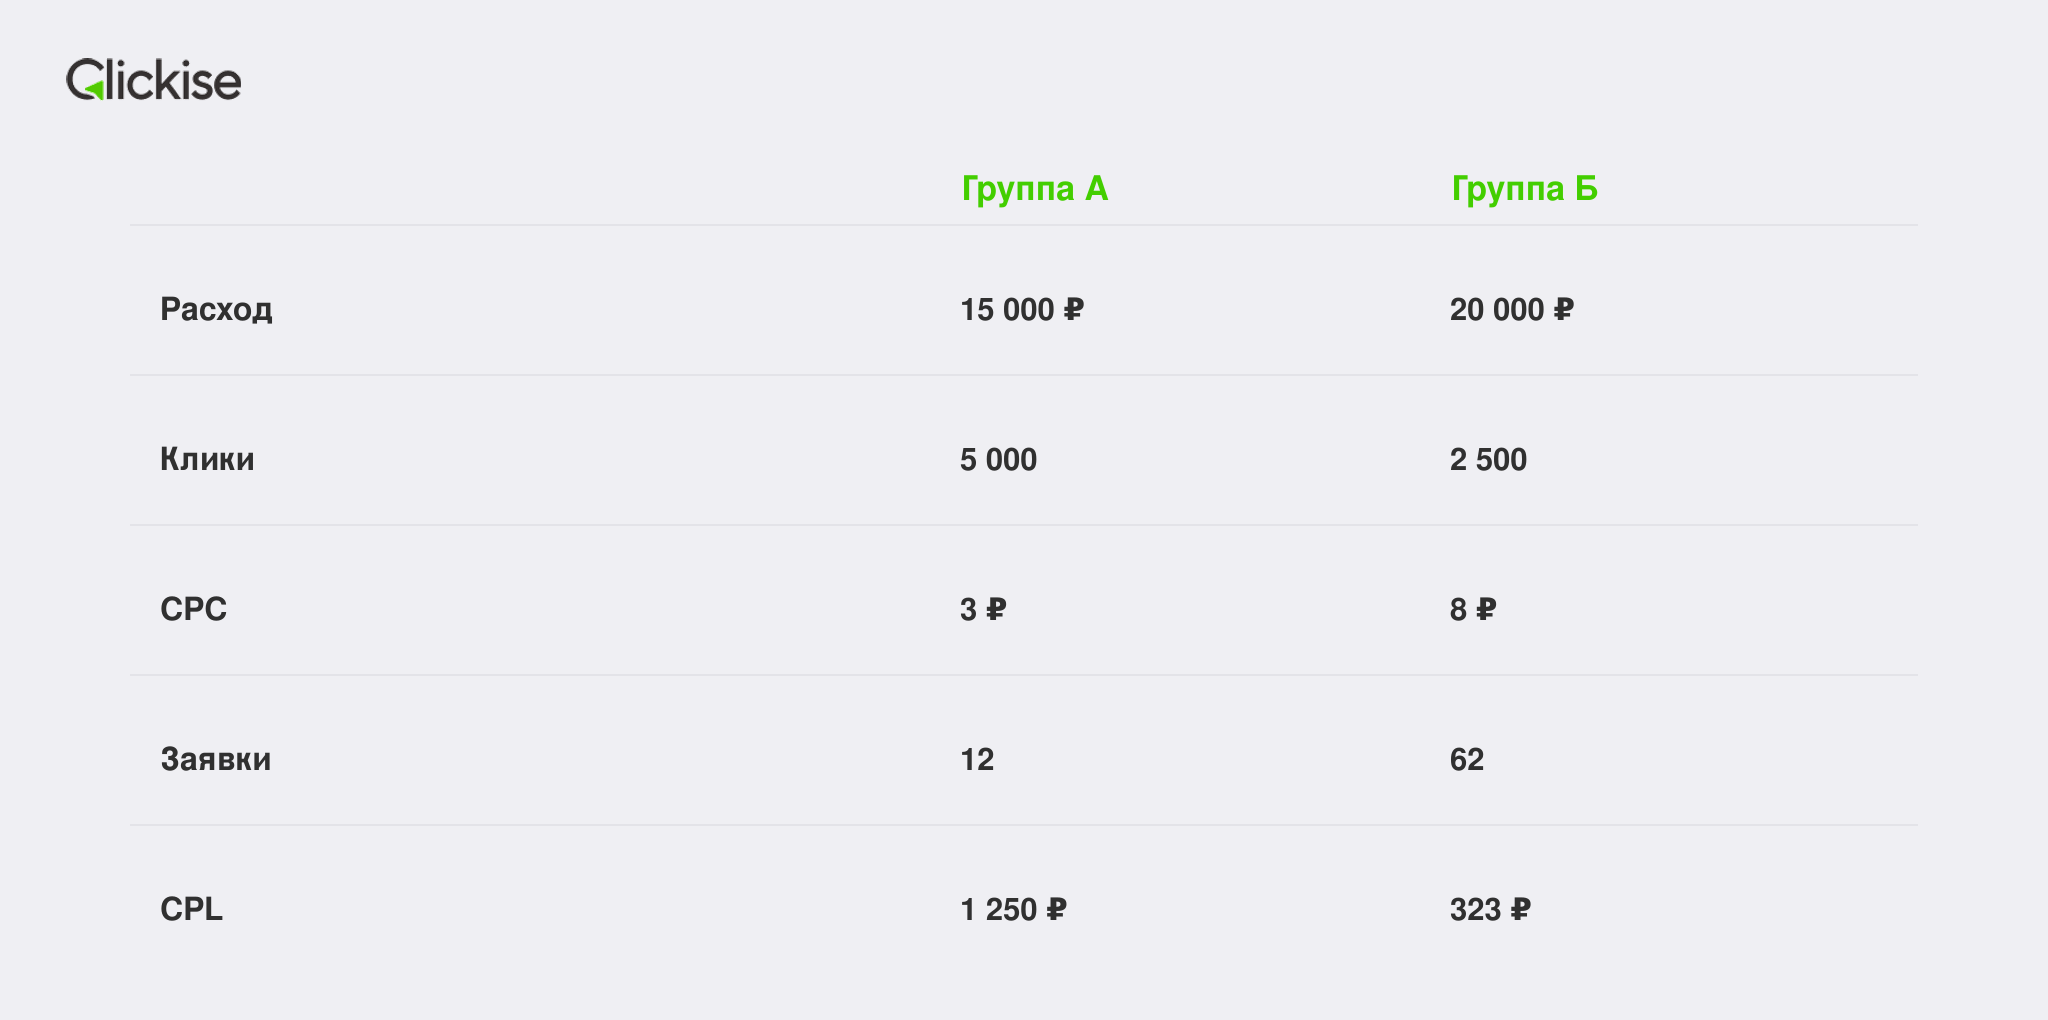The image size is (2048, 1020).
Task: Select the Группа А column header
Action: (1035, 189)
